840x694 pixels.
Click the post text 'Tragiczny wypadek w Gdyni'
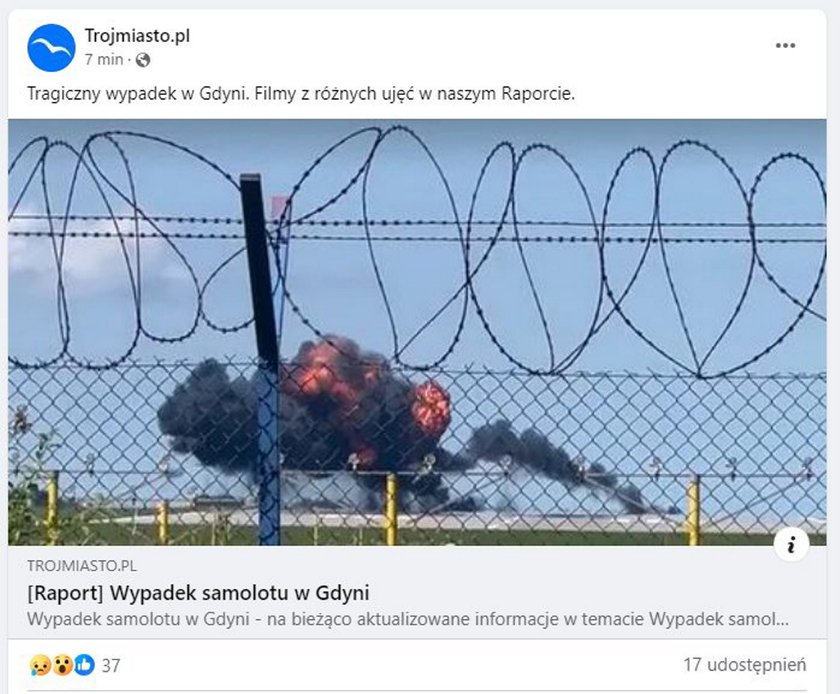click(138, 94)
